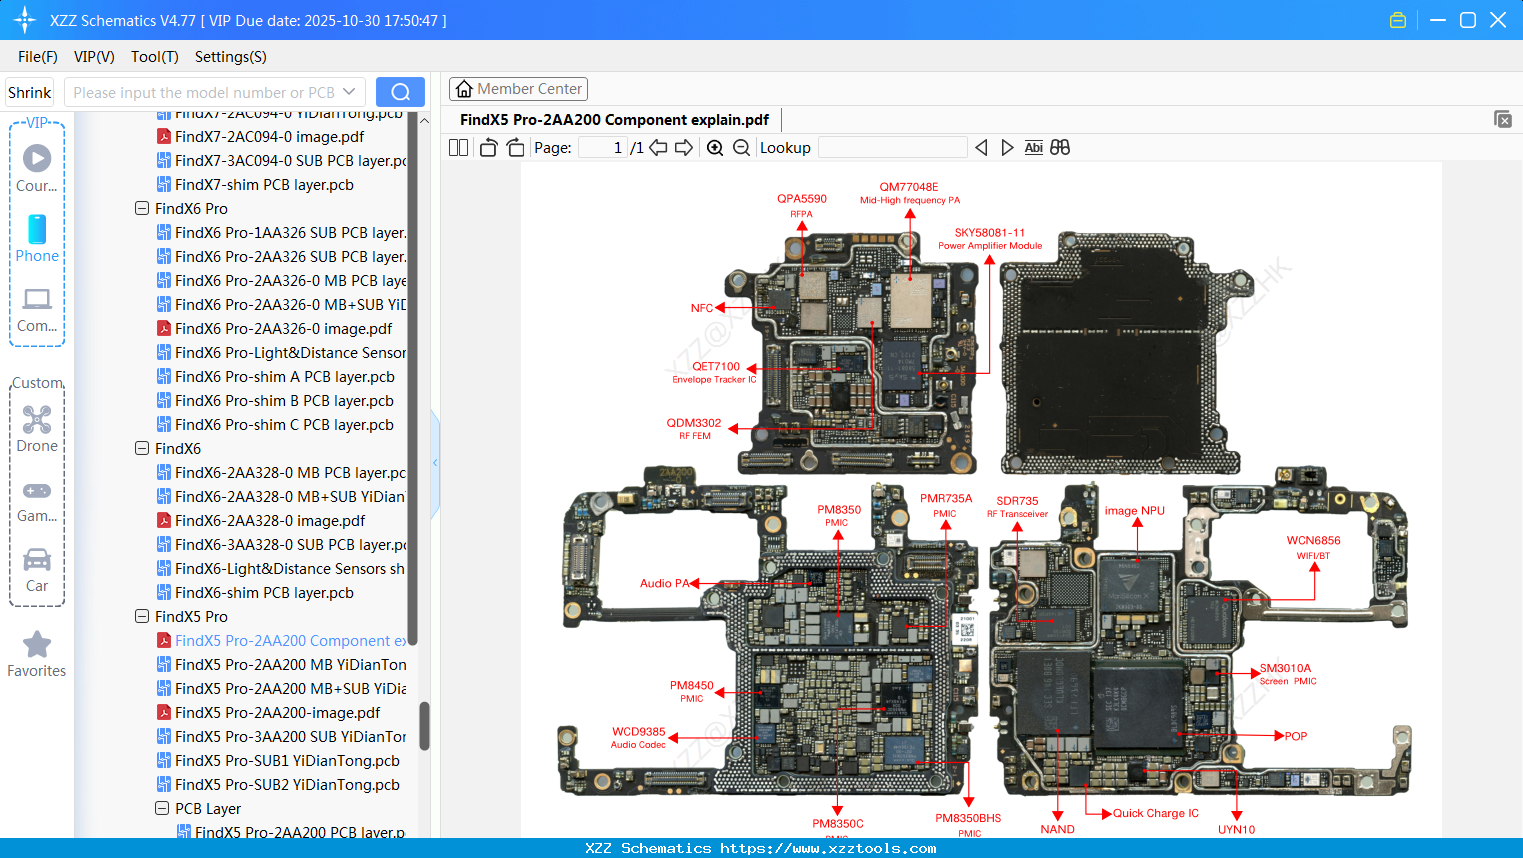Select FindX6-2AA328-0 MB PCB layer file
This screenshot has height=858, width=1523.
281,473
